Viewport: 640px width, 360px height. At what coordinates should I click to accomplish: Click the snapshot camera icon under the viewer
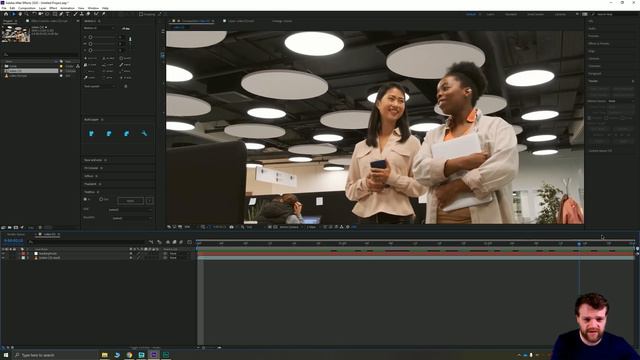231,227
